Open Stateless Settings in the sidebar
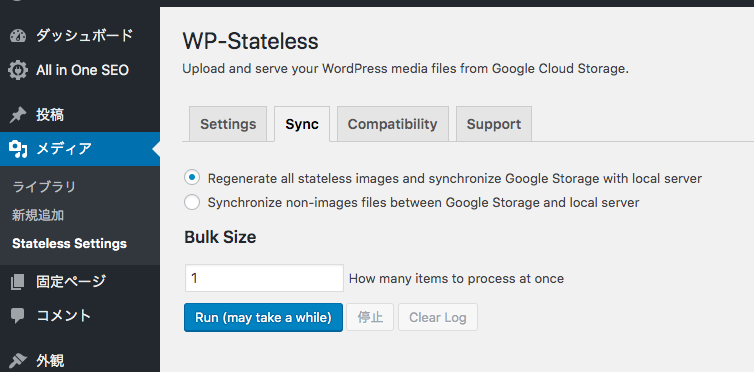This screenshot has width=754, height=372. point(70,244)
